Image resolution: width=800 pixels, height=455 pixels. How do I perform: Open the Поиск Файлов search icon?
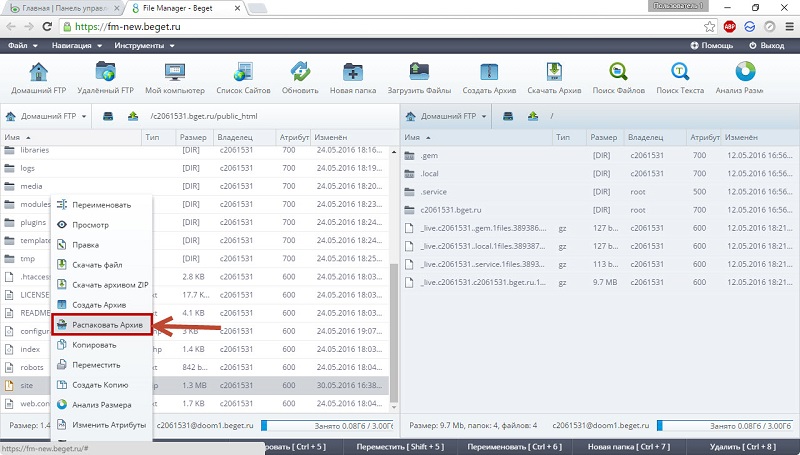[618, 78]
